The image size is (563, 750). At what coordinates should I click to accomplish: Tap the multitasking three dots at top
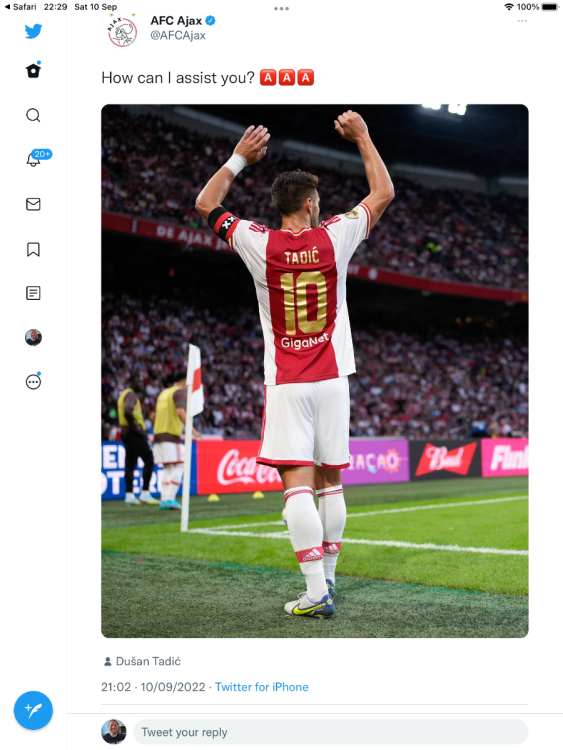tap(281, 9)
